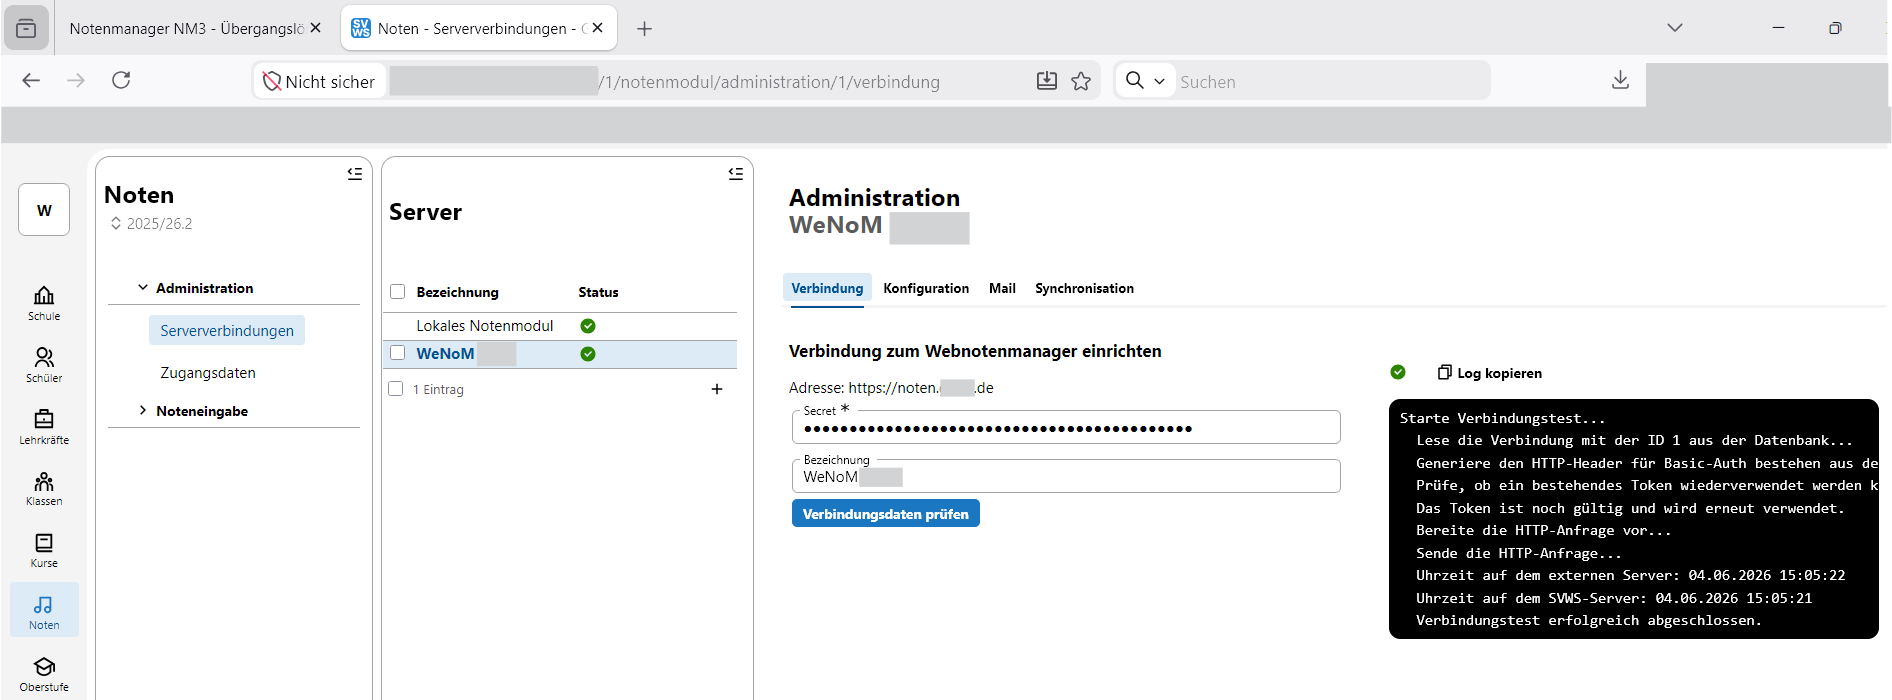Focus the Bezeichnung input field
The width and height of the screenshot is (1892, 700).
tap(1066, 477)
